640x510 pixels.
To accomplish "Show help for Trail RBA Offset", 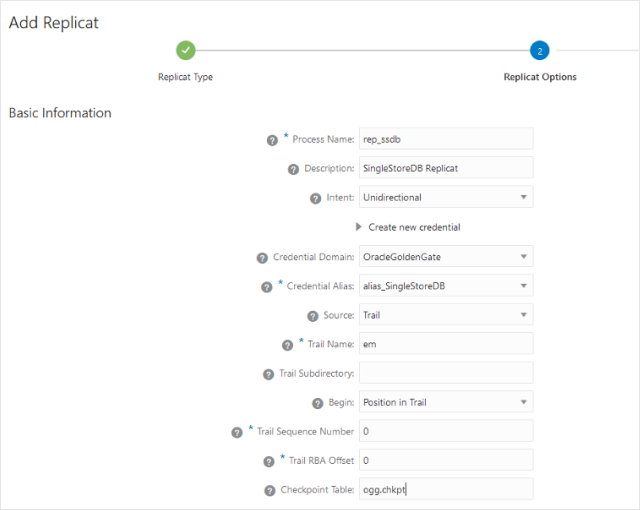I will 269,461.
